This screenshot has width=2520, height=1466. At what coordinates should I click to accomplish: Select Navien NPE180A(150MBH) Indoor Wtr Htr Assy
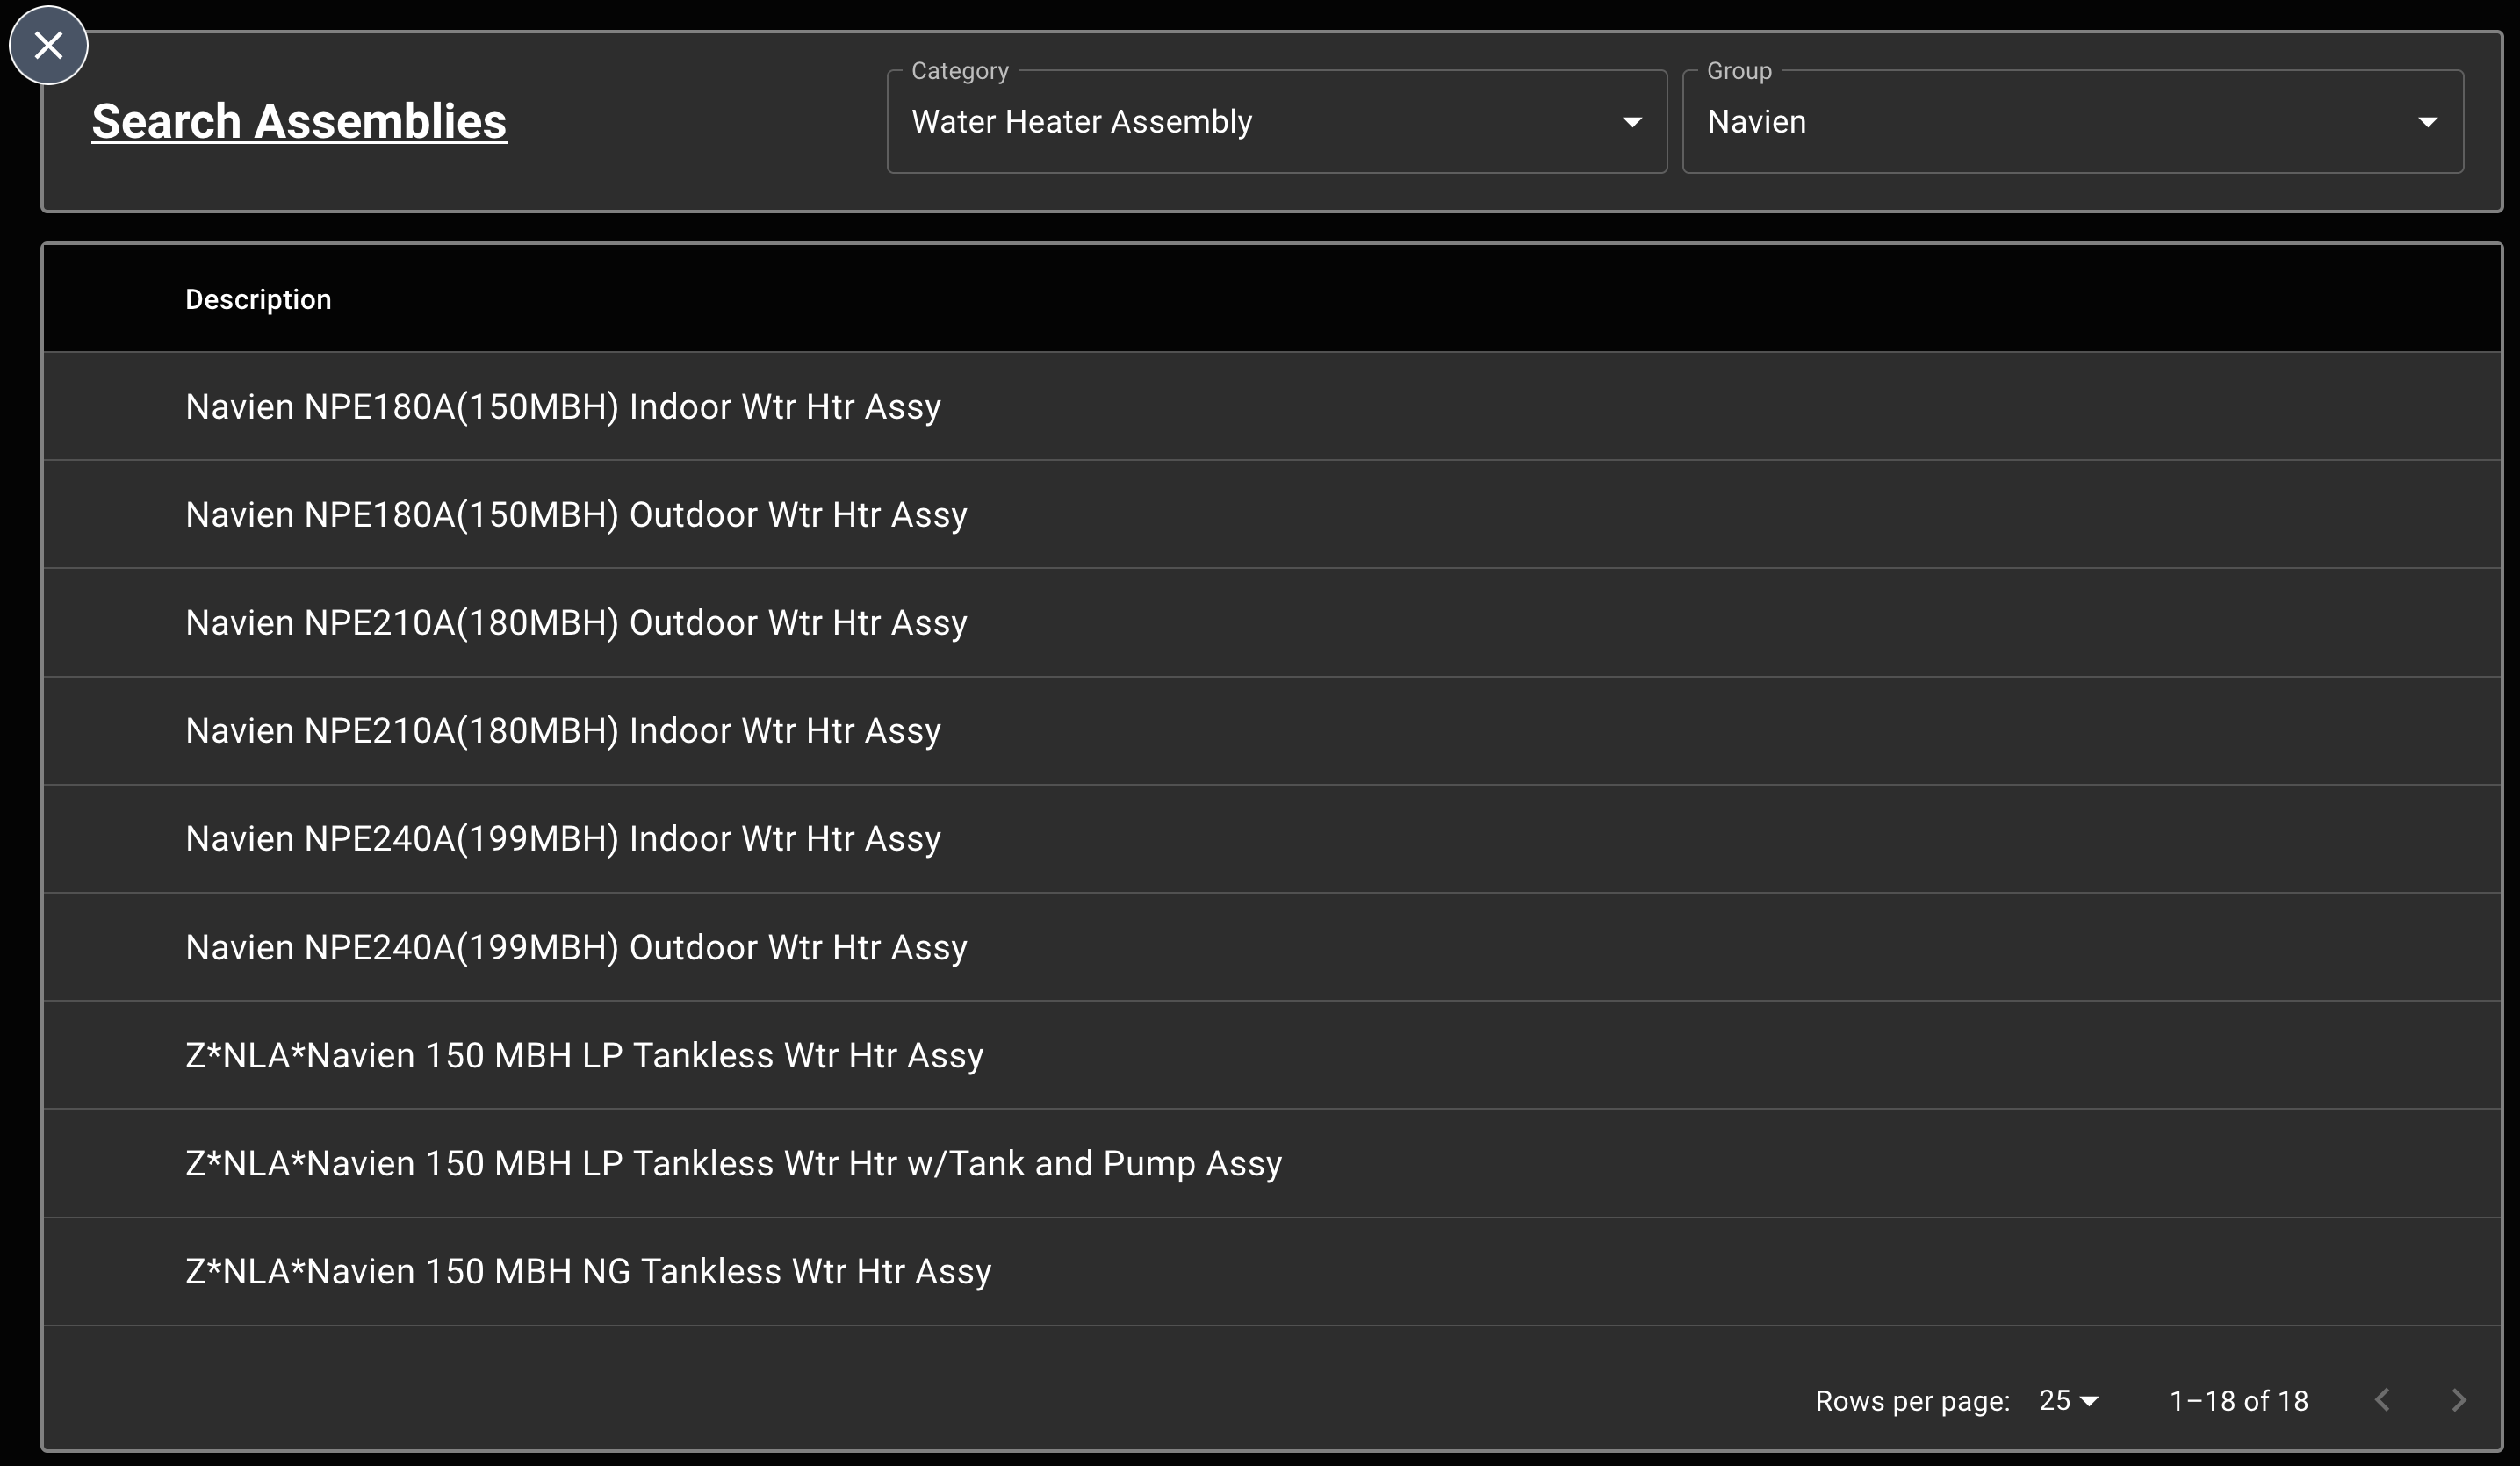tap(562, 406)
